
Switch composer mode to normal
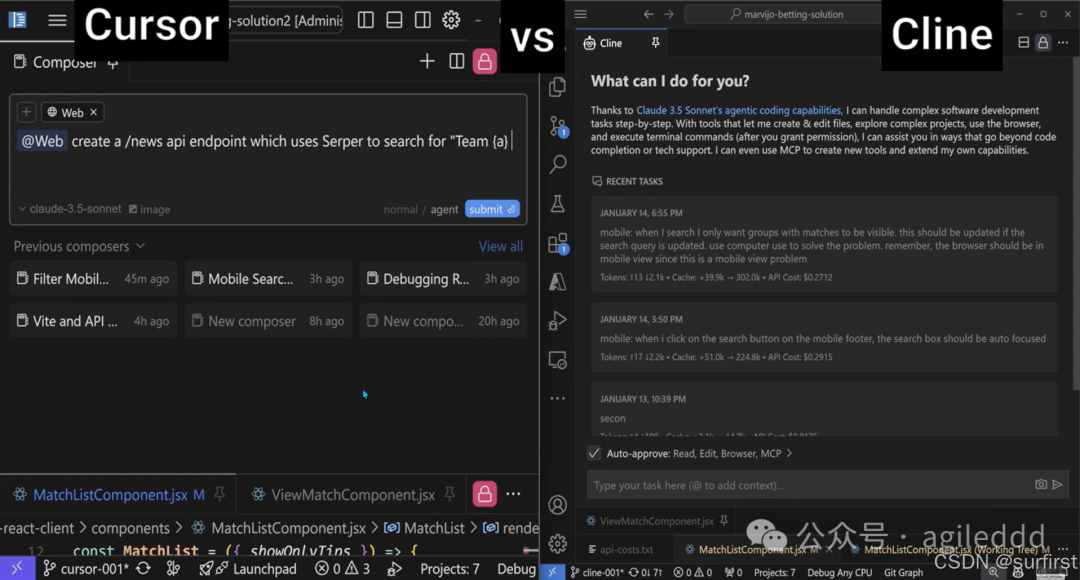(400, 209)
